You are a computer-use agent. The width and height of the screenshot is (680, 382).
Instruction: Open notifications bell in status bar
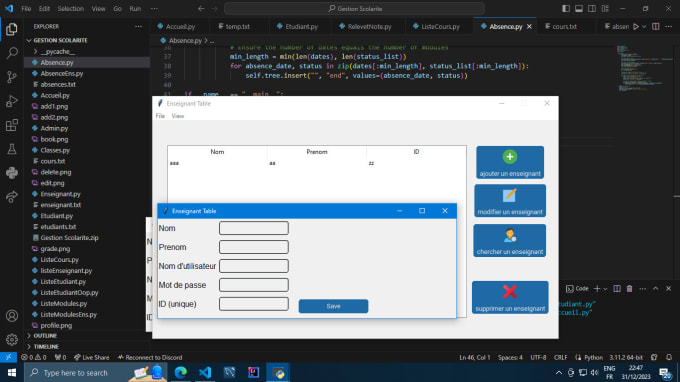[669, 357]
